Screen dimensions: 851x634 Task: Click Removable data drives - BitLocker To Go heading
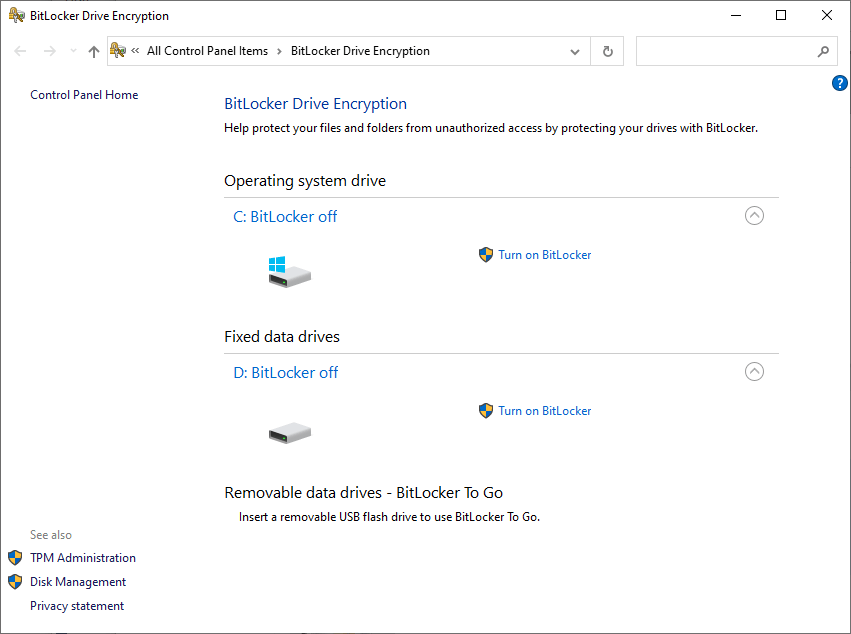click(x=363, y=493)
